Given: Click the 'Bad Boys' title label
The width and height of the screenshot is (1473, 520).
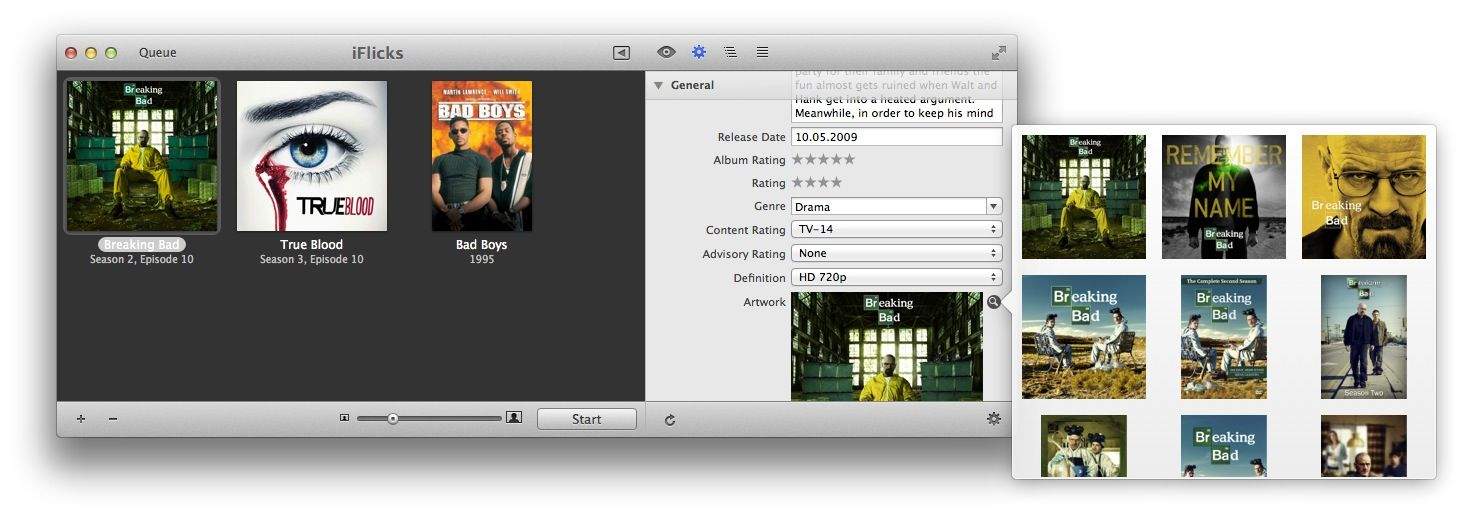Looking at the screenshot, I should click(482, 245).
